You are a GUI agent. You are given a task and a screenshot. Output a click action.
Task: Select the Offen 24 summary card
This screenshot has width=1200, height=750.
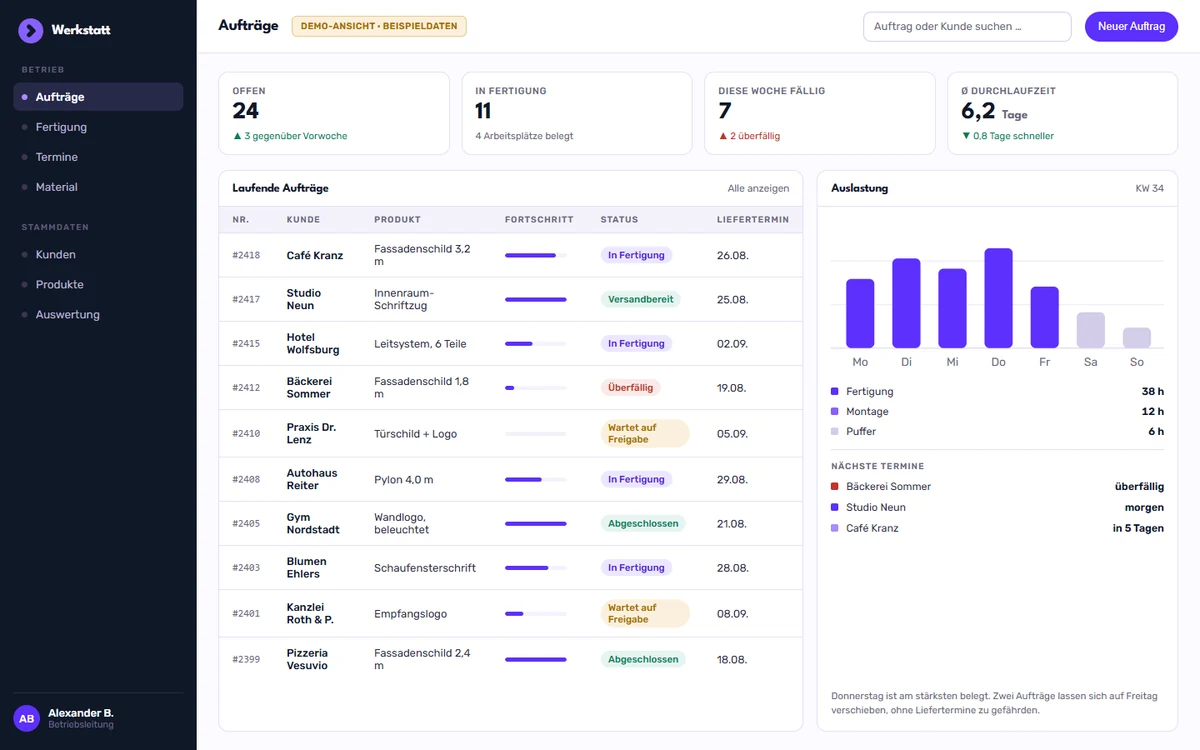tap(333, 113)
